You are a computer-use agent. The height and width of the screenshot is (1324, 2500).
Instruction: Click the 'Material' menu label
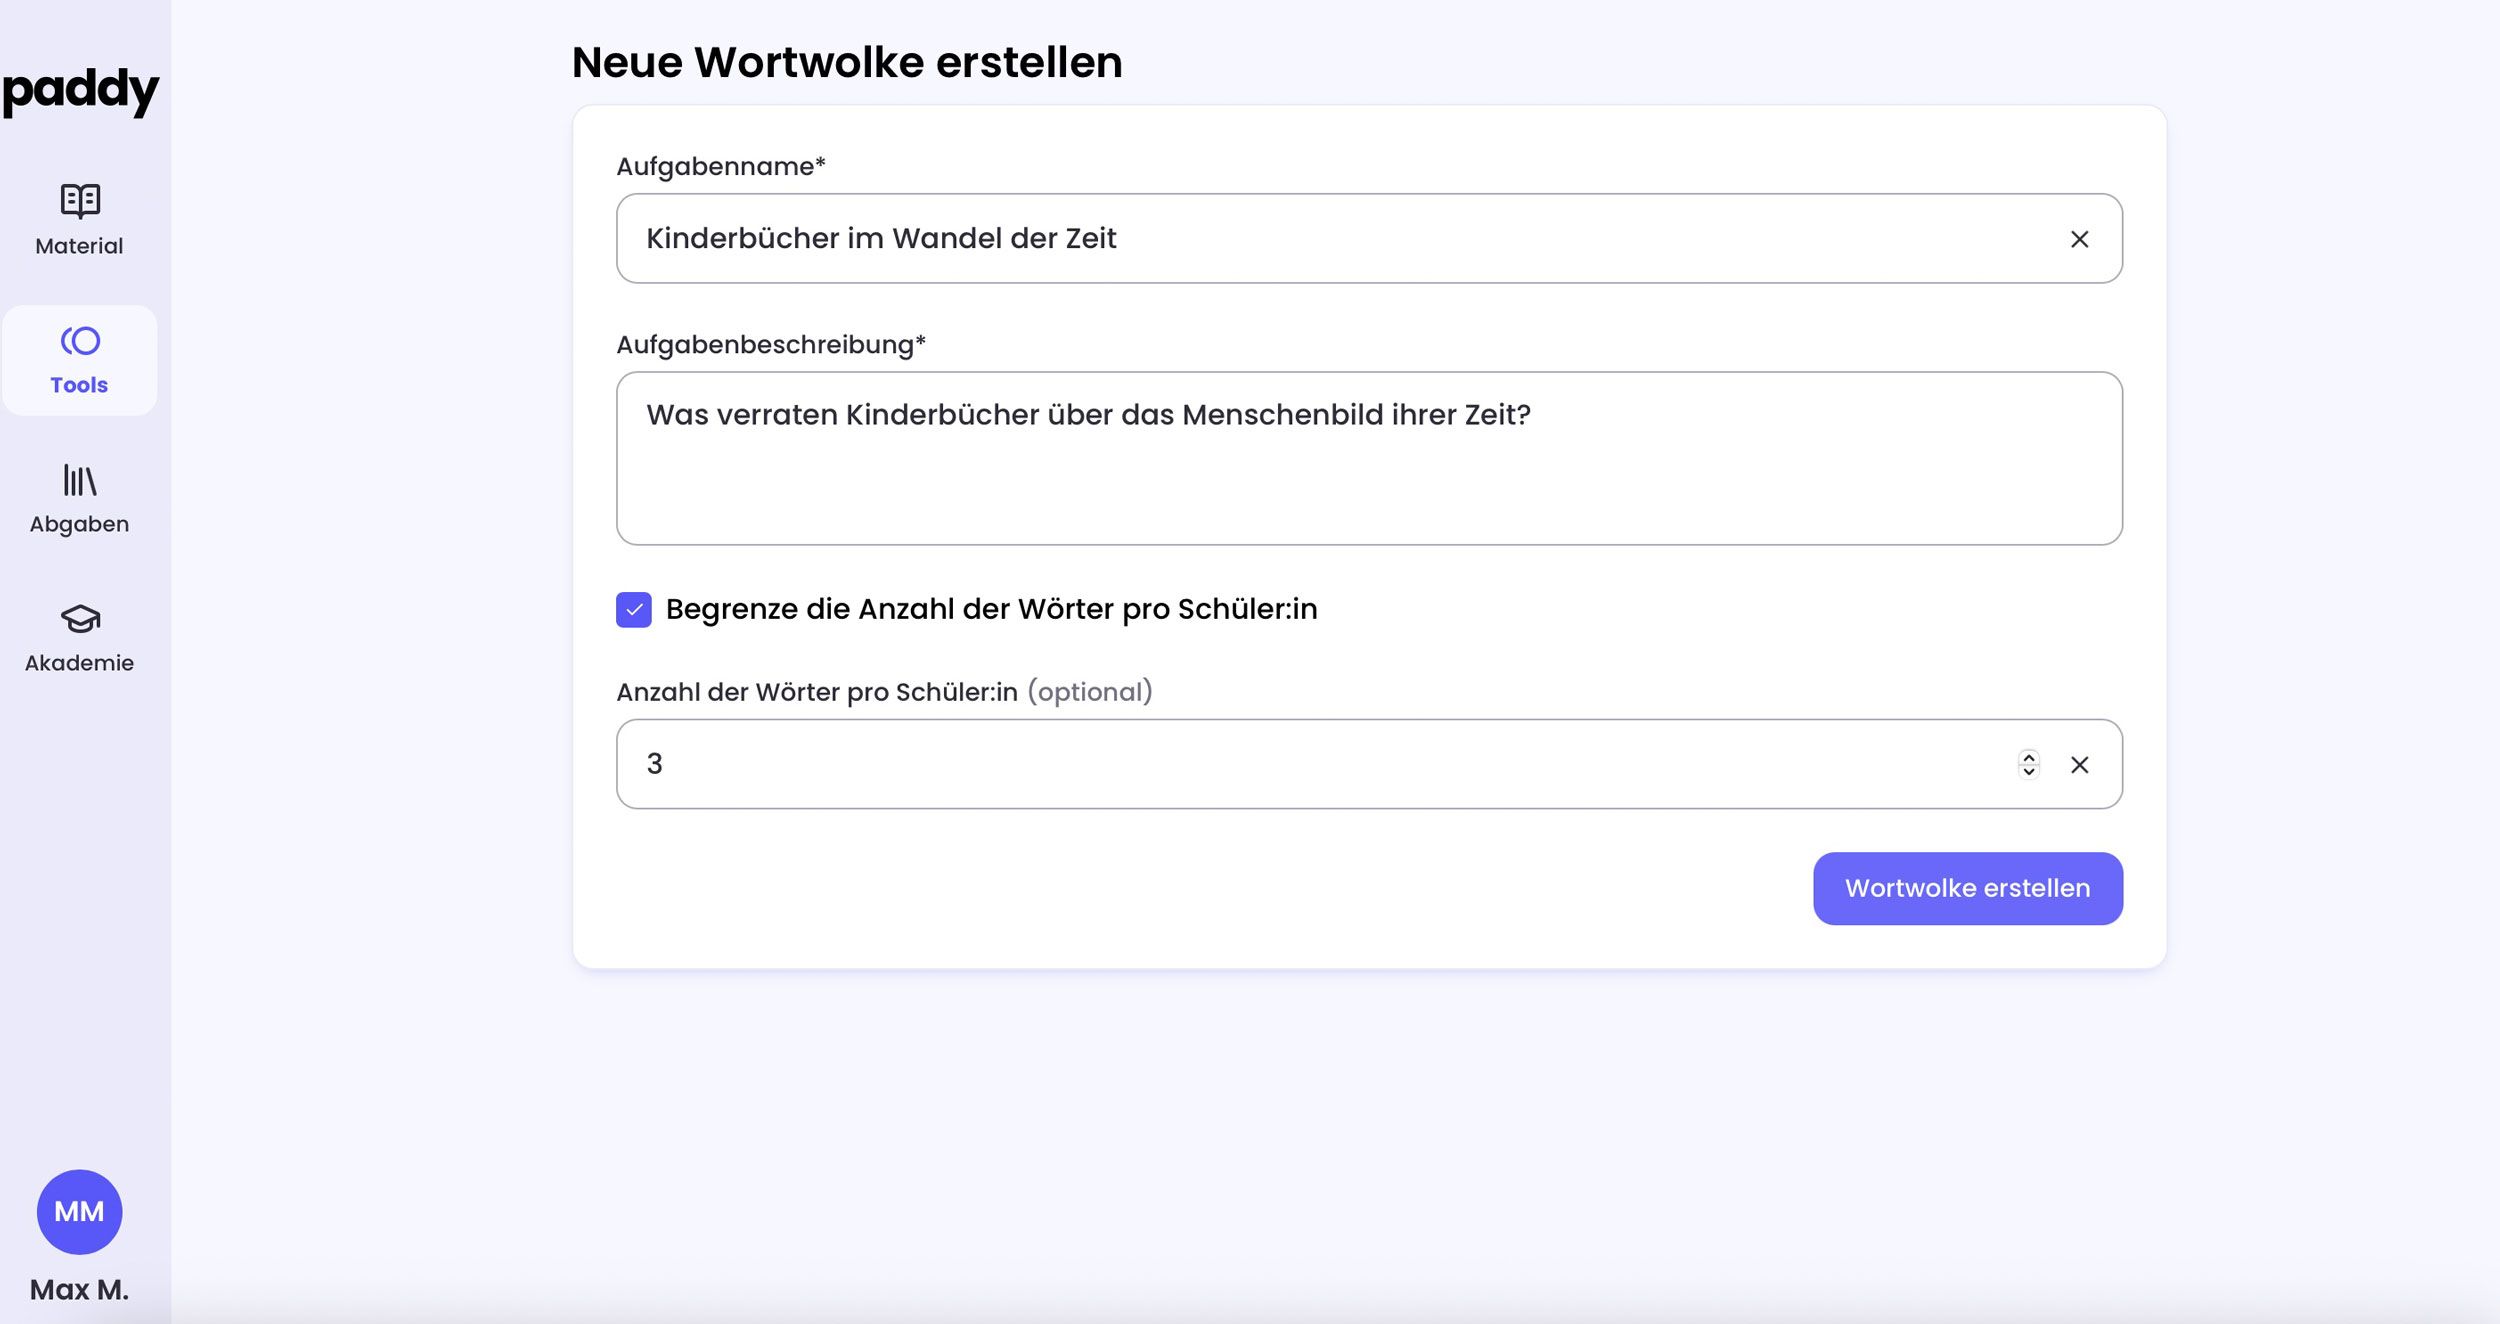(x=79, y=246)
